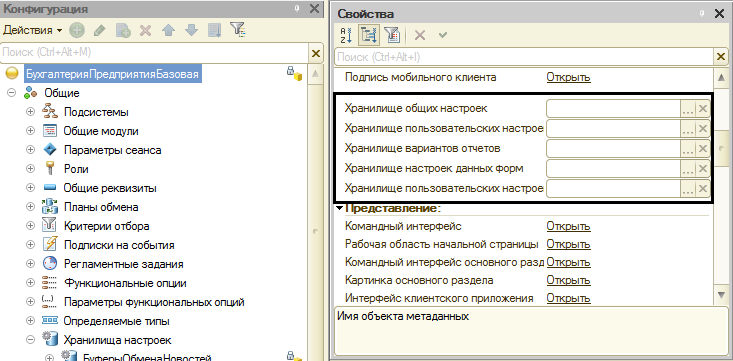Click the red X Delete icon in Configuration toolbar
The image size is (733, 361).
[146, 31]
